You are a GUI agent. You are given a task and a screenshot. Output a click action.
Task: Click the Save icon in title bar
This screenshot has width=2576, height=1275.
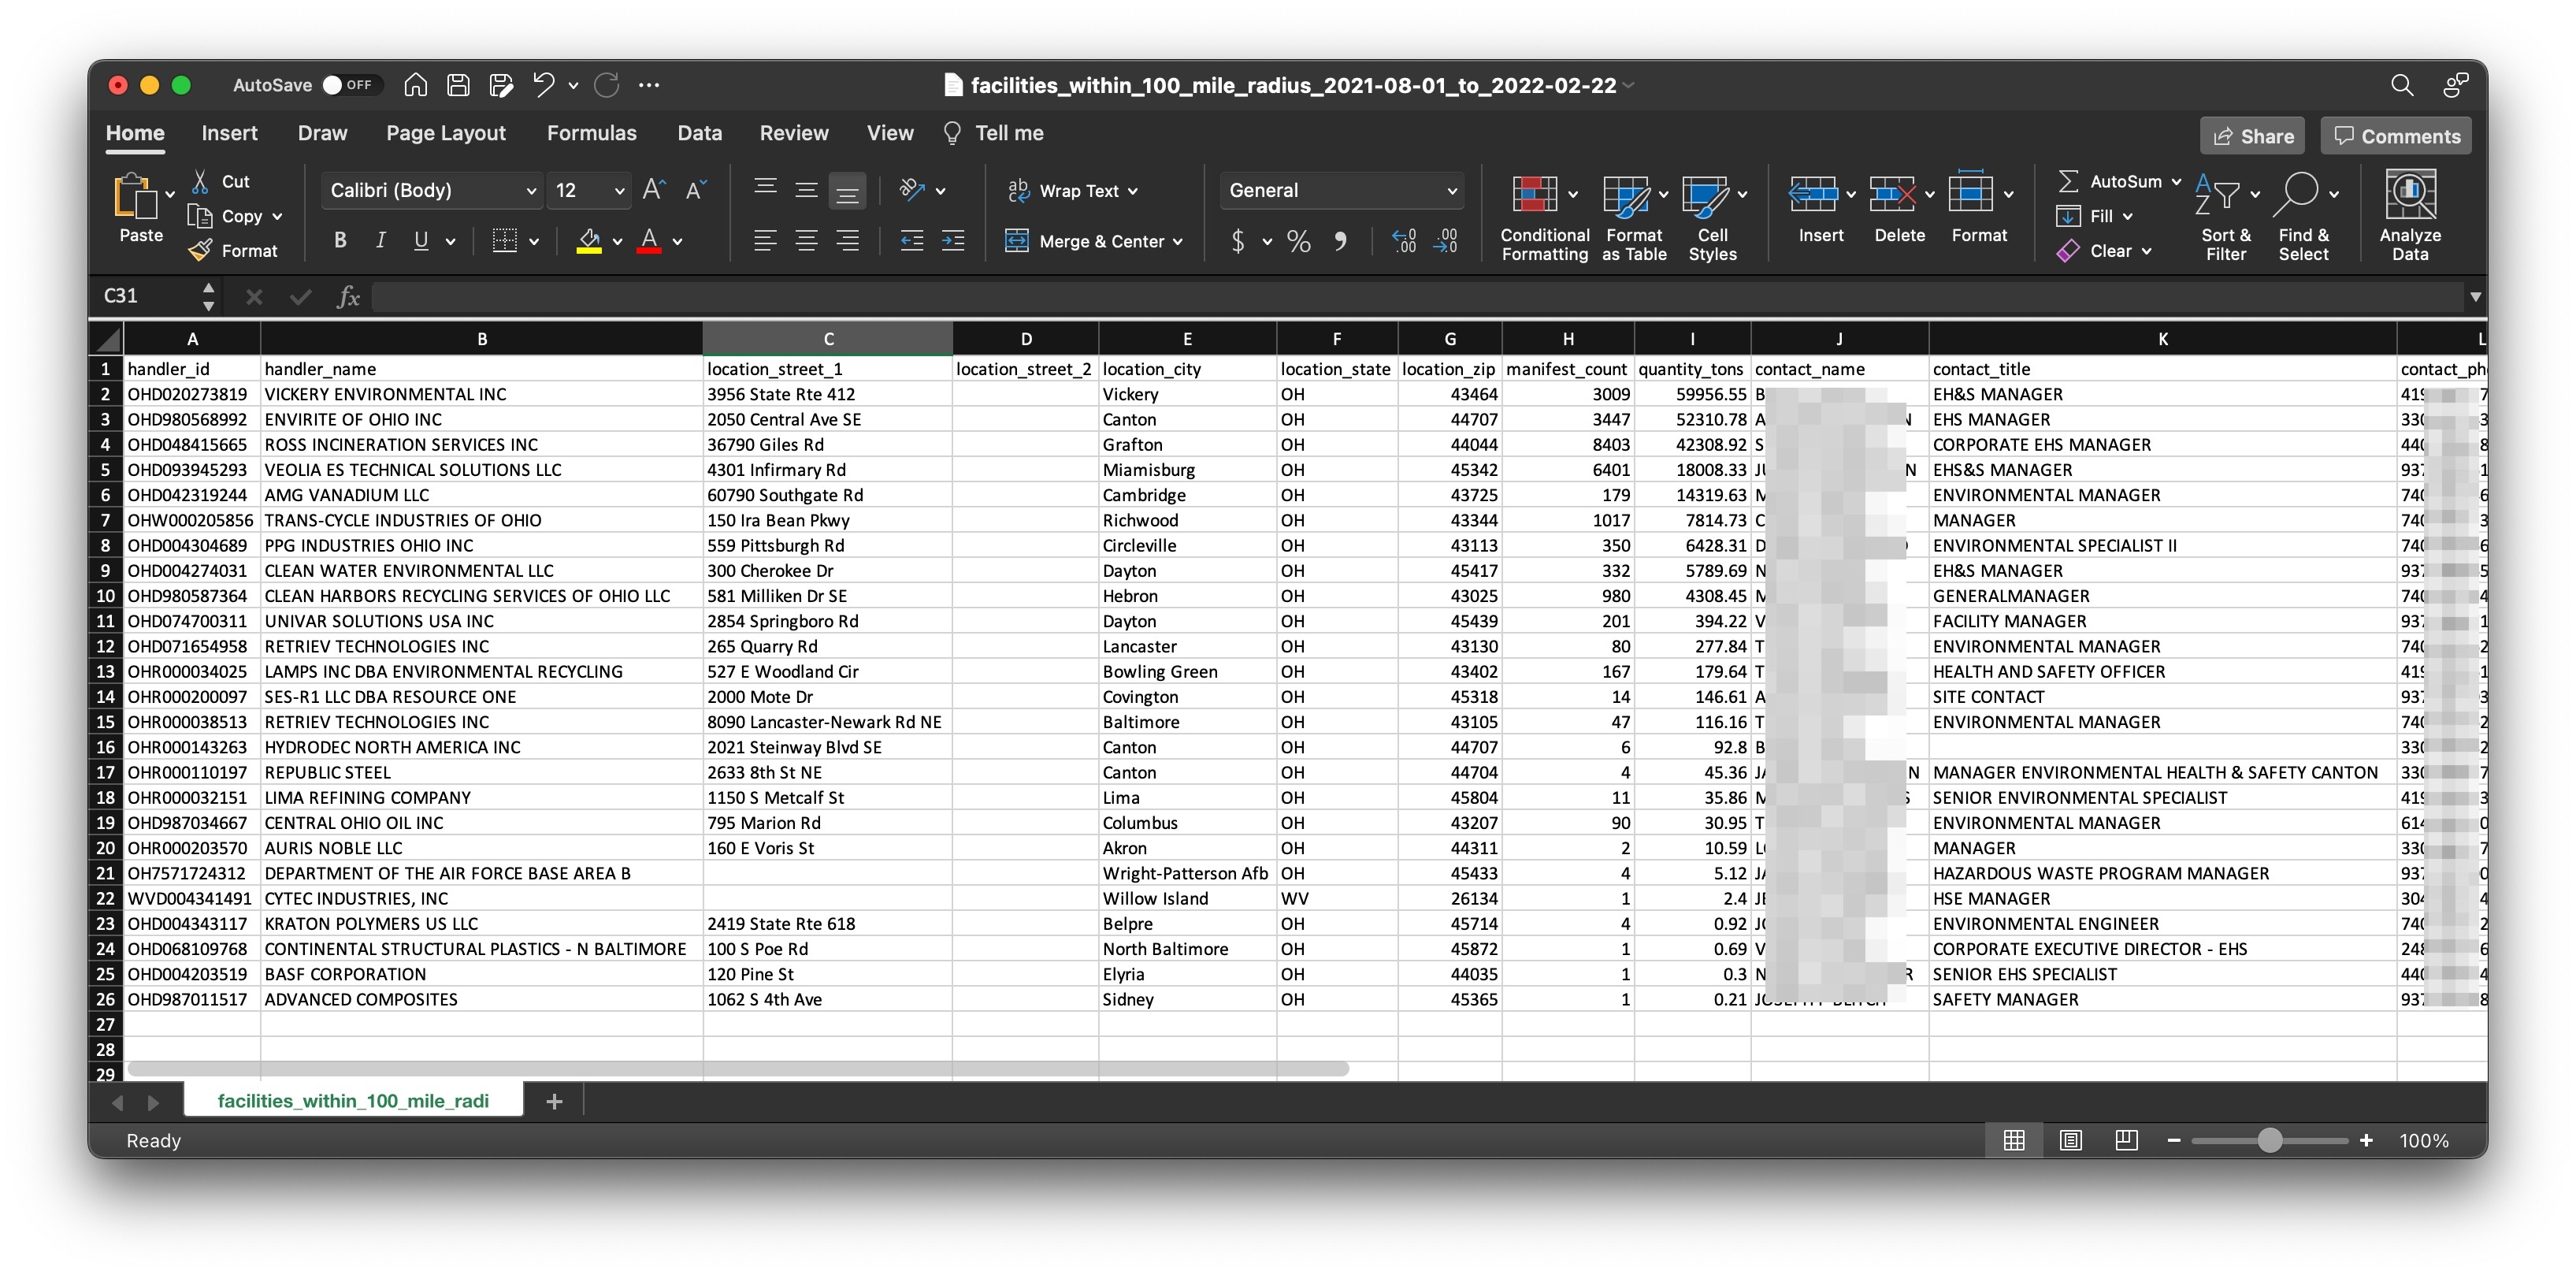(458, 85)
